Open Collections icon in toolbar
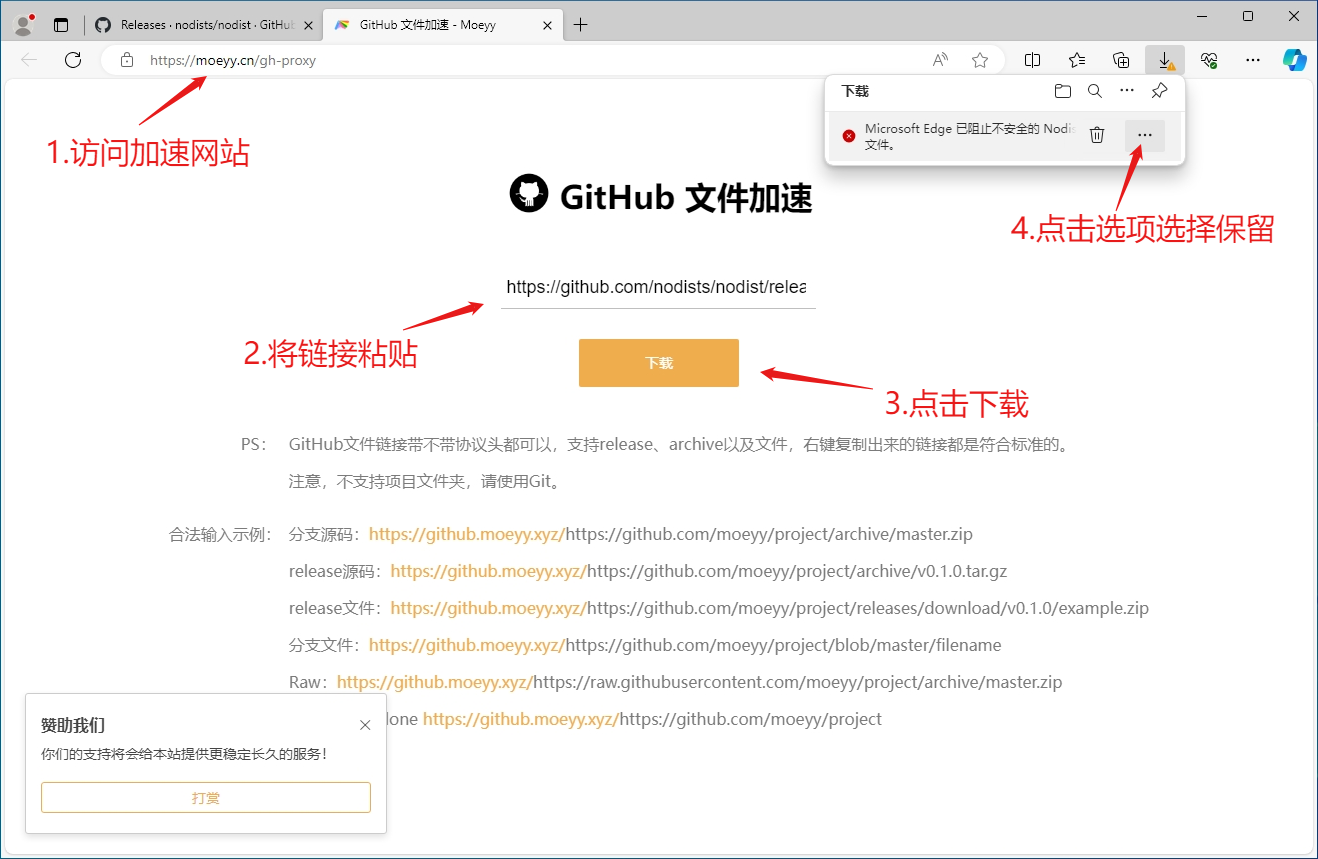The image size is (1318, 859). click(x=1121, y=60)
